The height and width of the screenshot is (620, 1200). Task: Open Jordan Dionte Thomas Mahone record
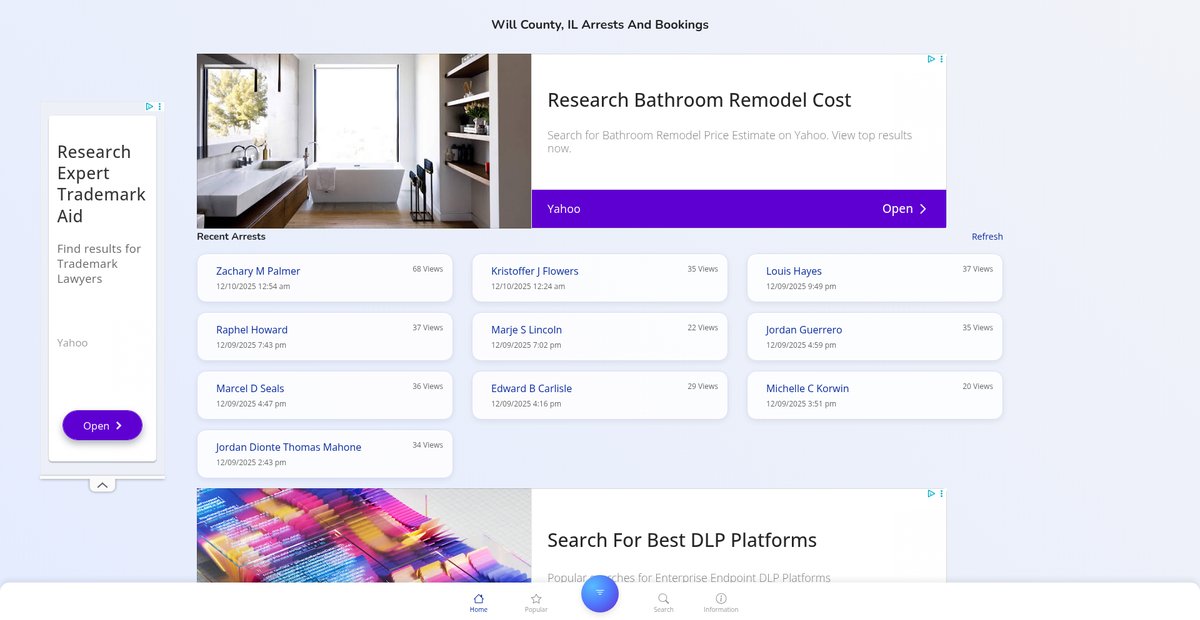coord(288,447)
